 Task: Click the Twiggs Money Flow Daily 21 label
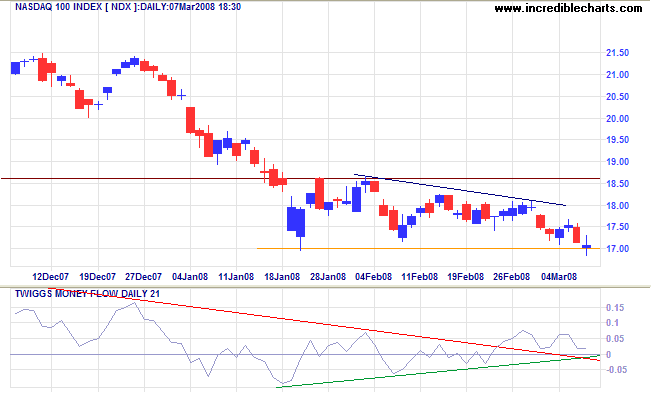87,294
